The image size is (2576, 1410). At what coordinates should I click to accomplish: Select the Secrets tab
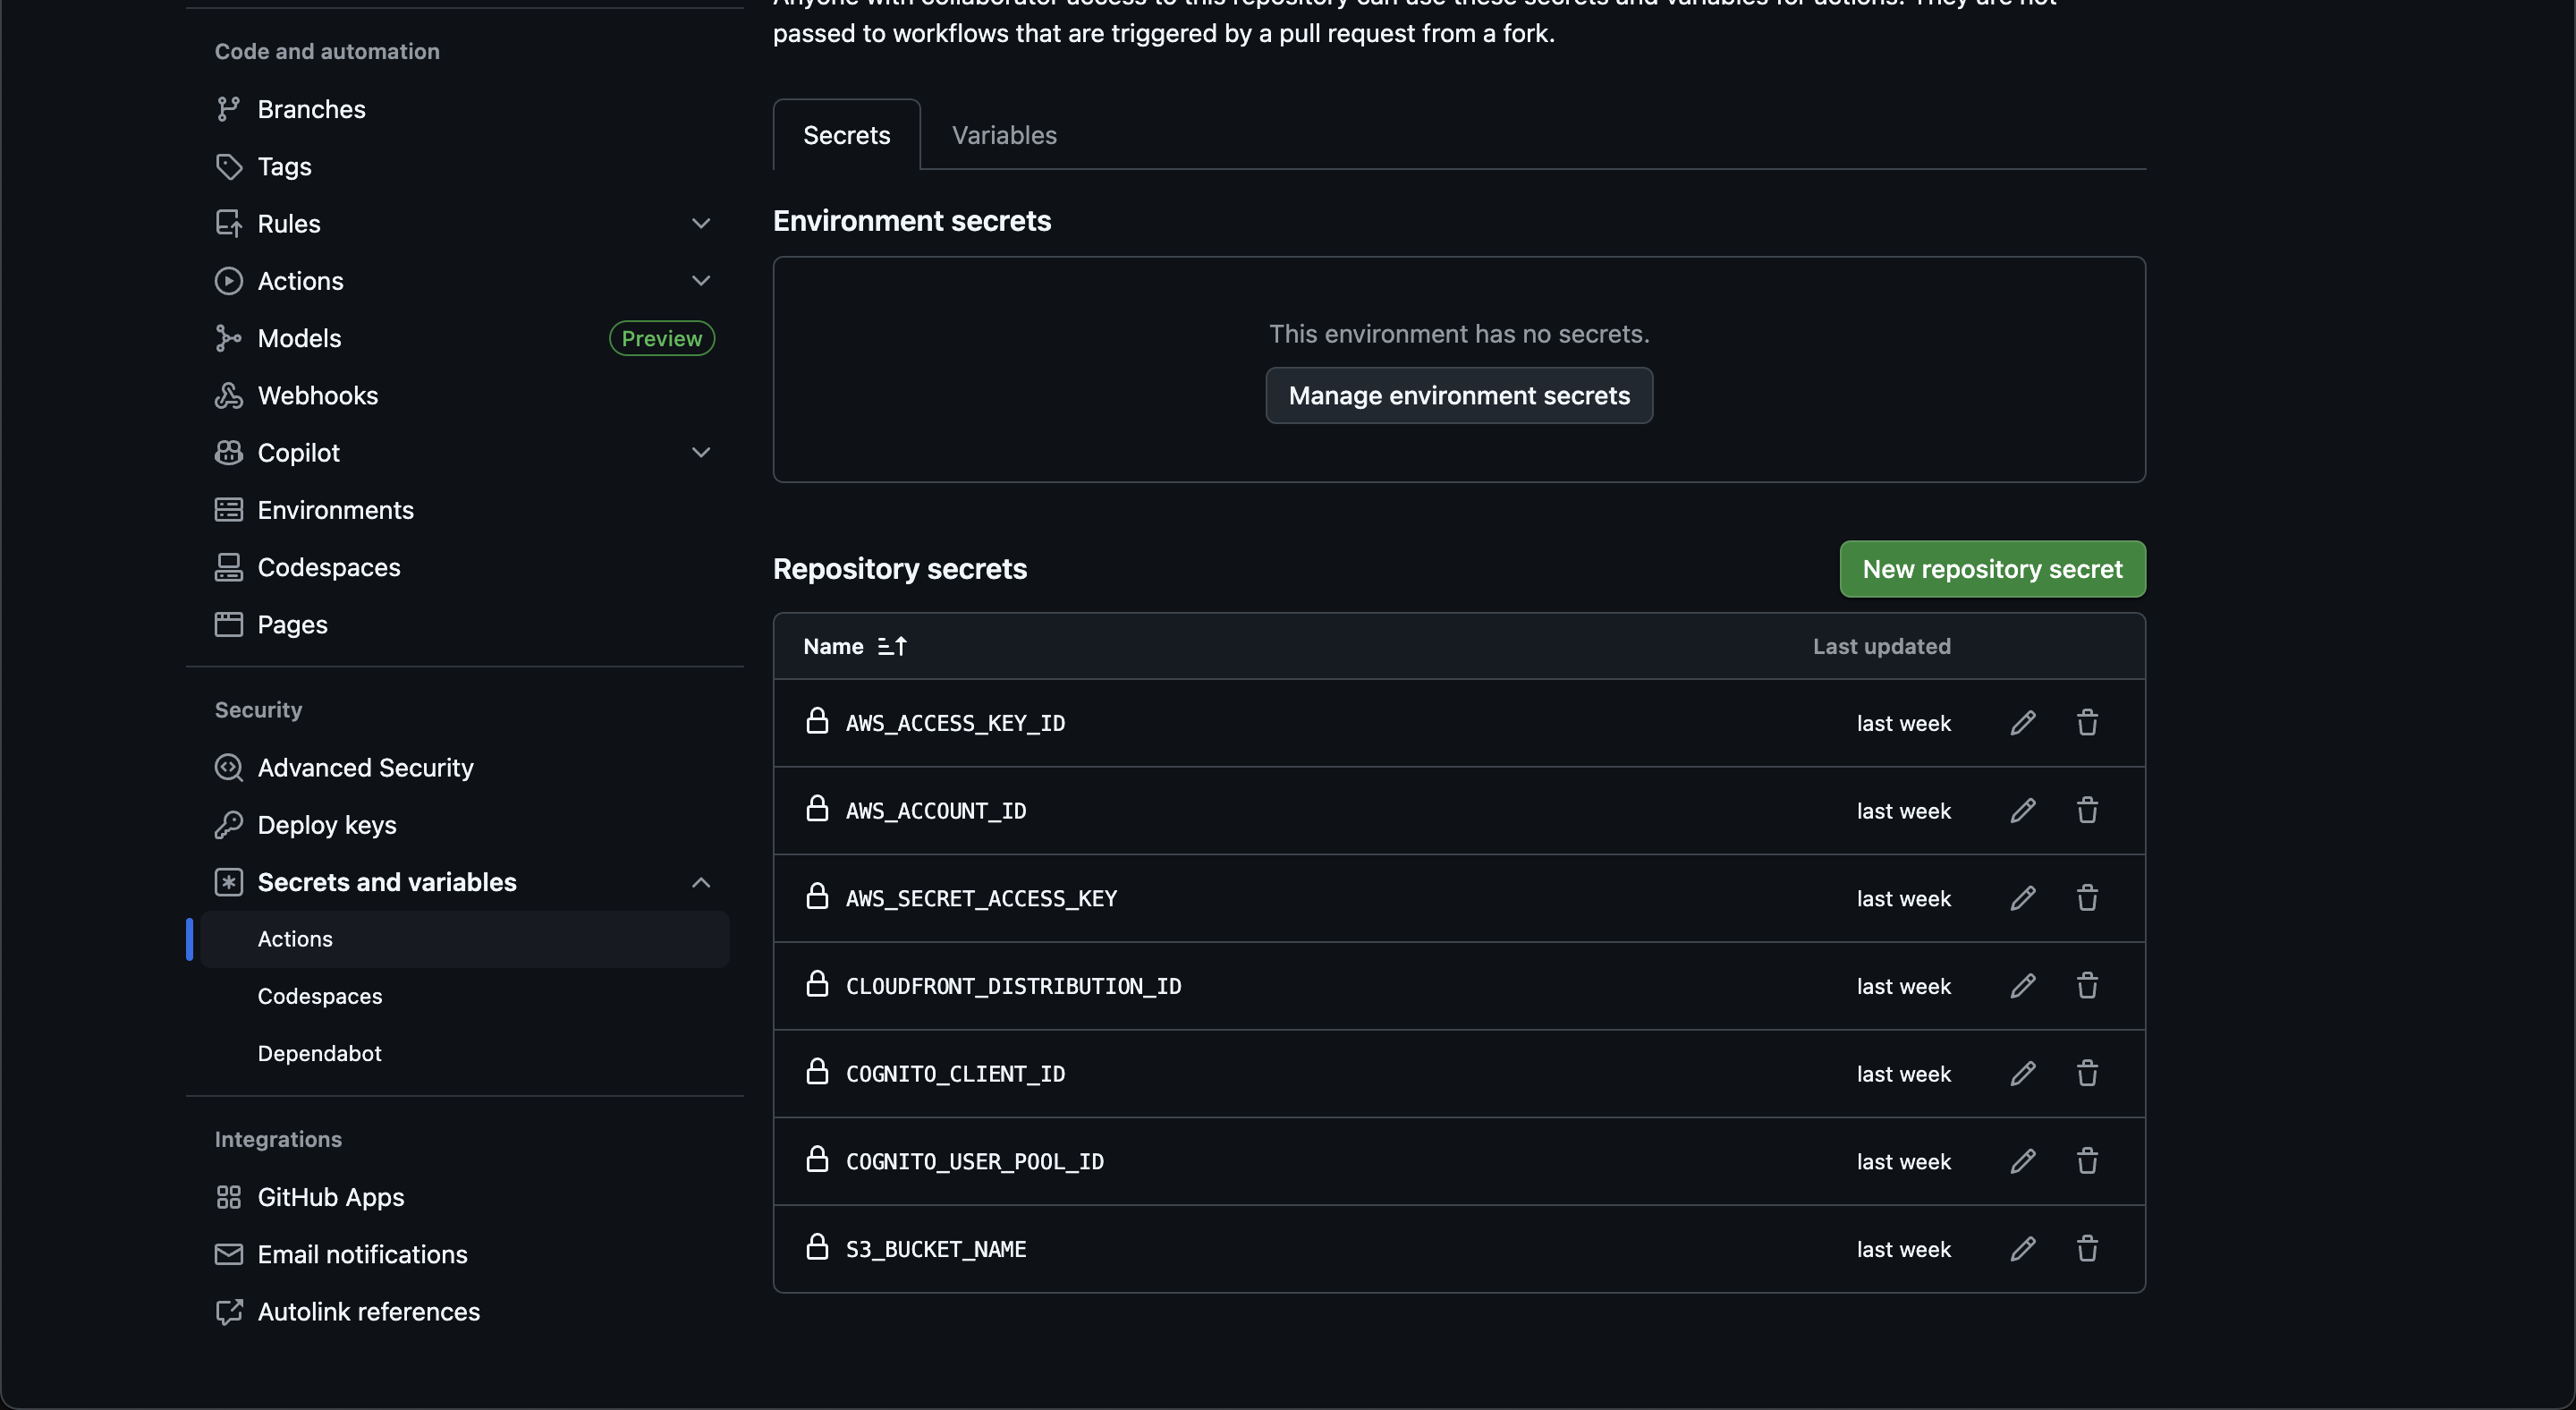pyautogui.click(x=846, y=135)
